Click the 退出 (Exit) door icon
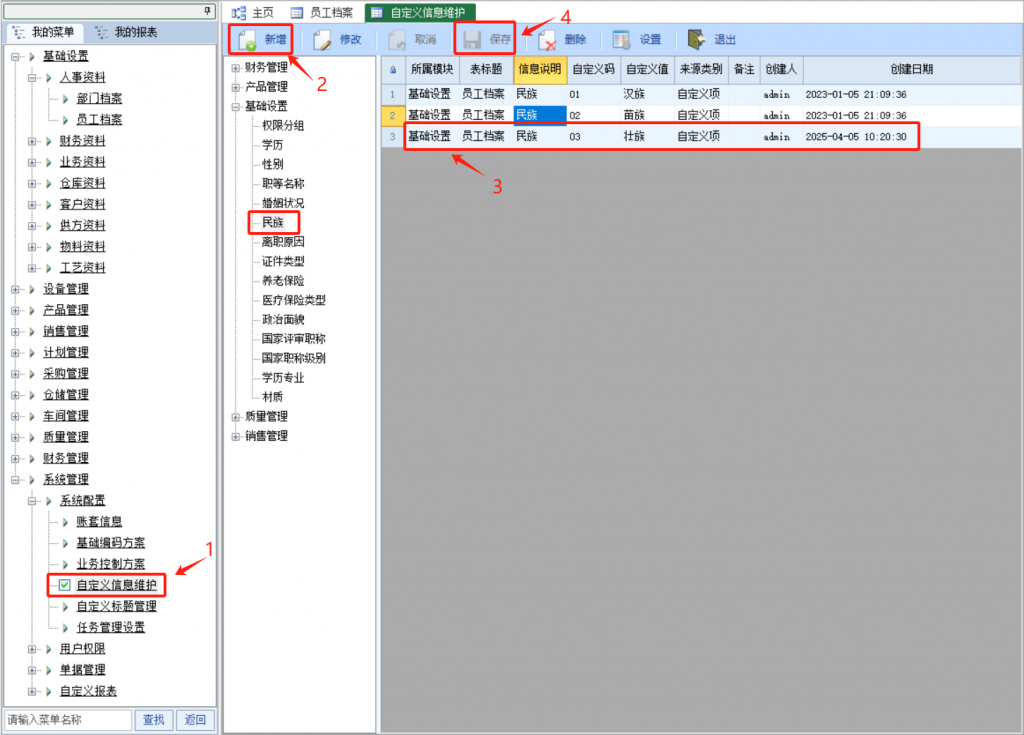The width and height of the screenshot is (1024, 735). 697,40
